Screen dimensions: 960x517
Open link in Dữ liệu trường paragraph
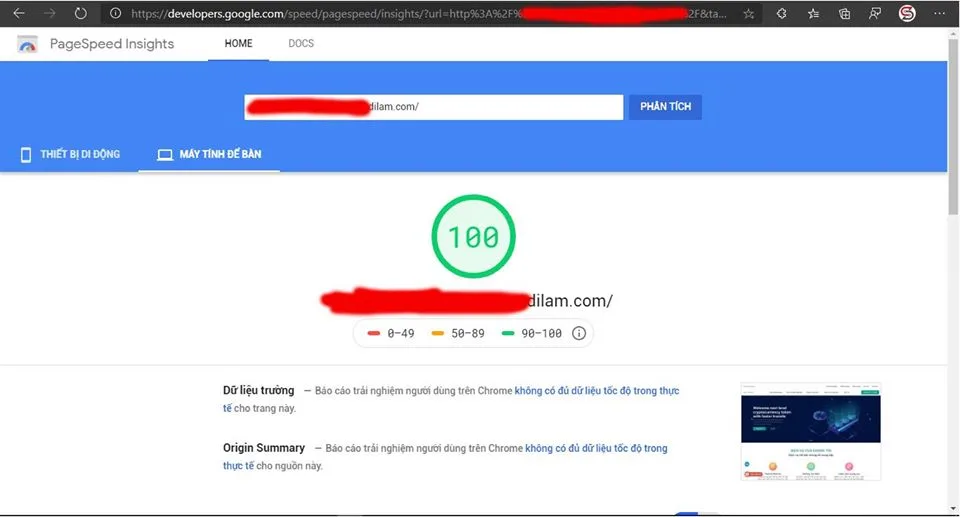click(596, 391)
